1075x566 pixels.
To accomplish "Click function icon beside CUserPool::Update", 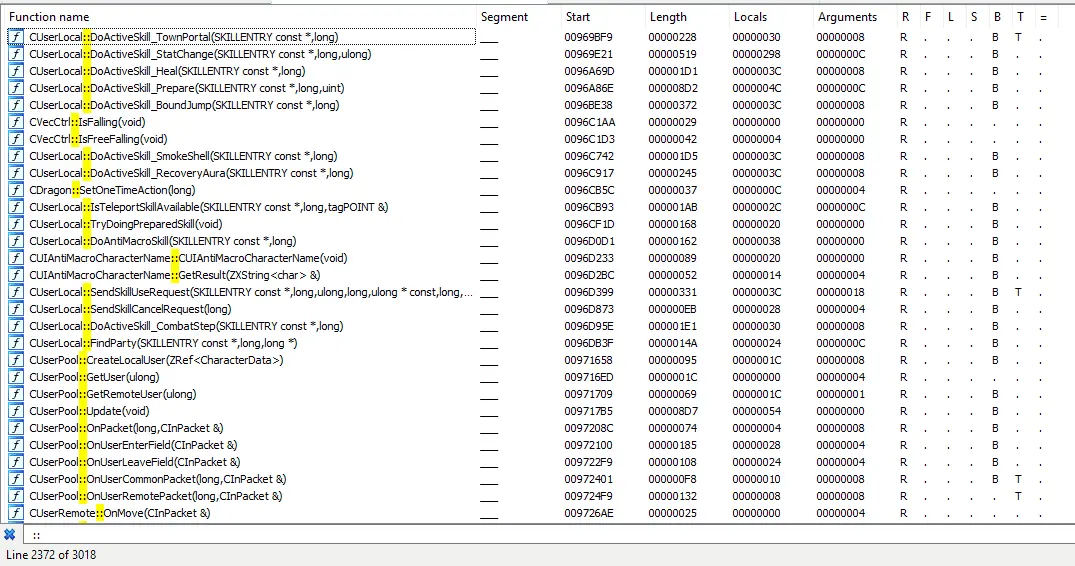I will click(x=15, y=411).
